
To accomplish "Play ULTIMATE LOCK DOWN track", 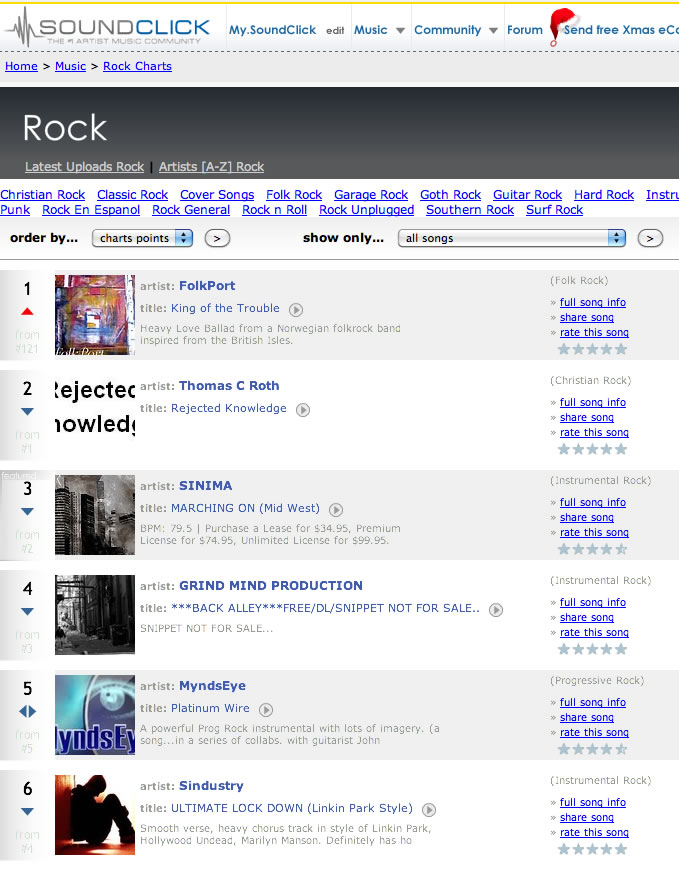I will coord(429,810).
